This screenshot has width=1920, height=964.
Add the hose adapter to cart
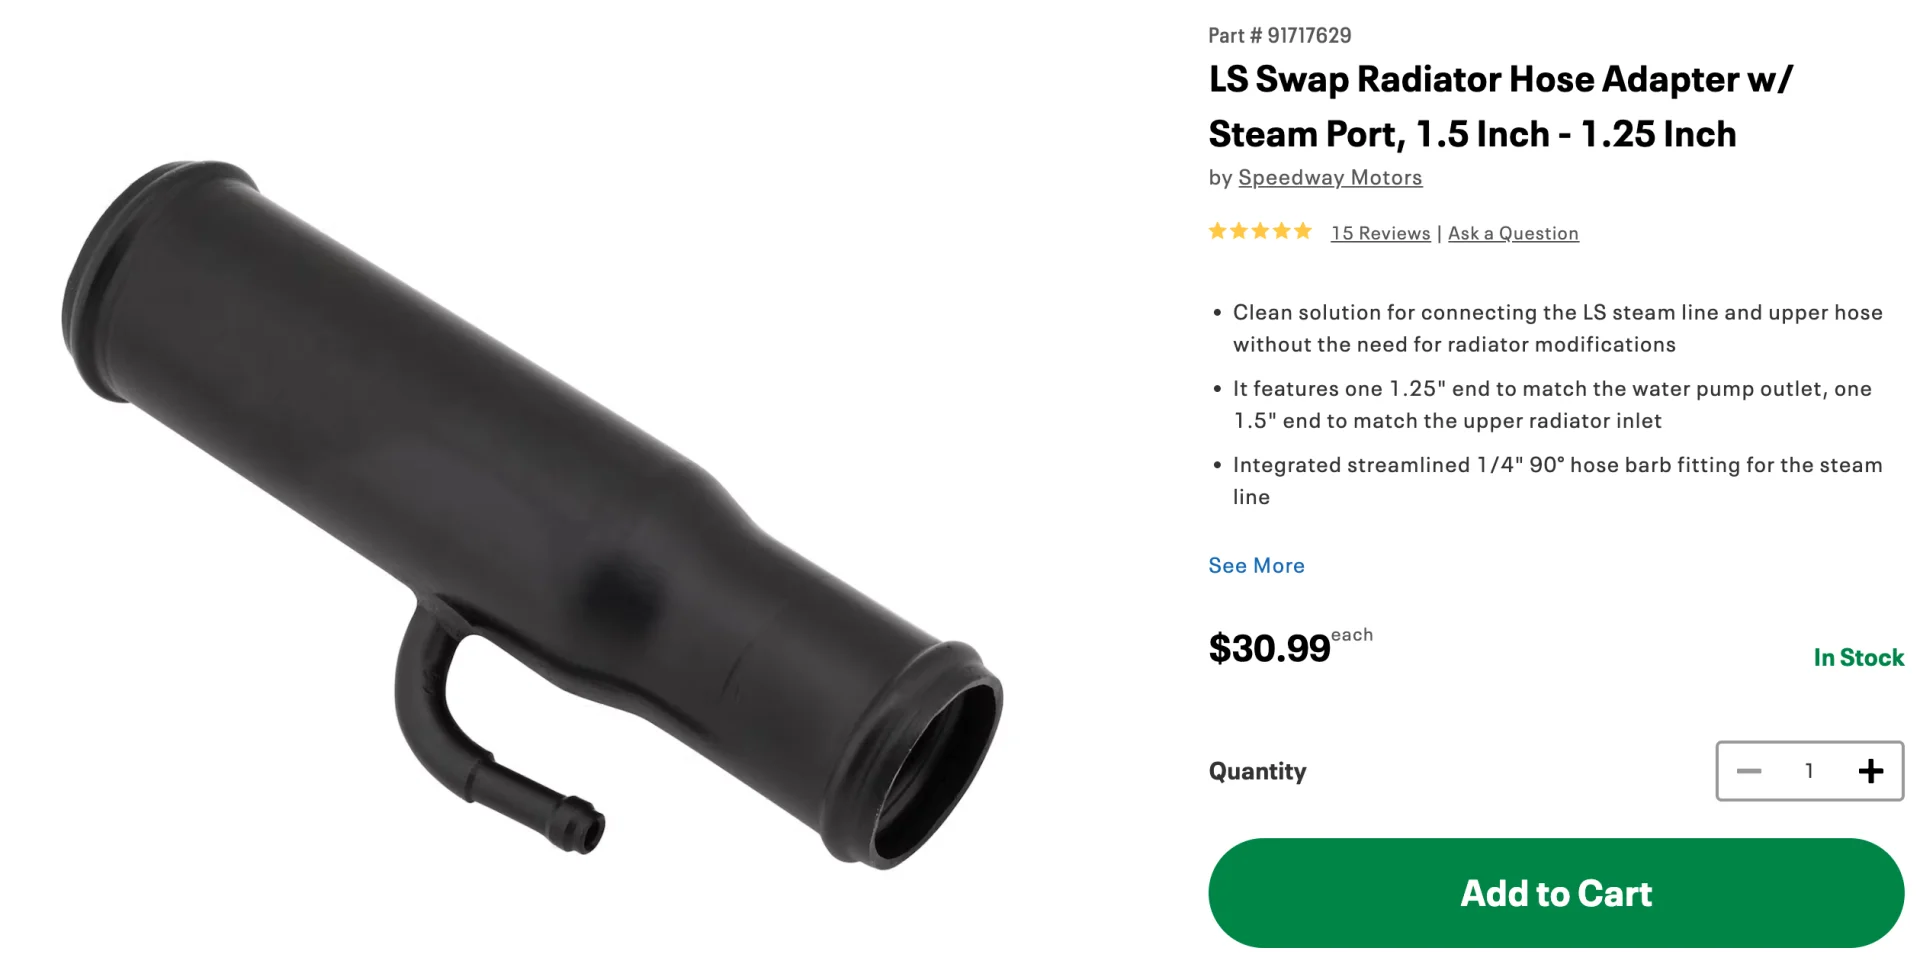point(1556,893)
